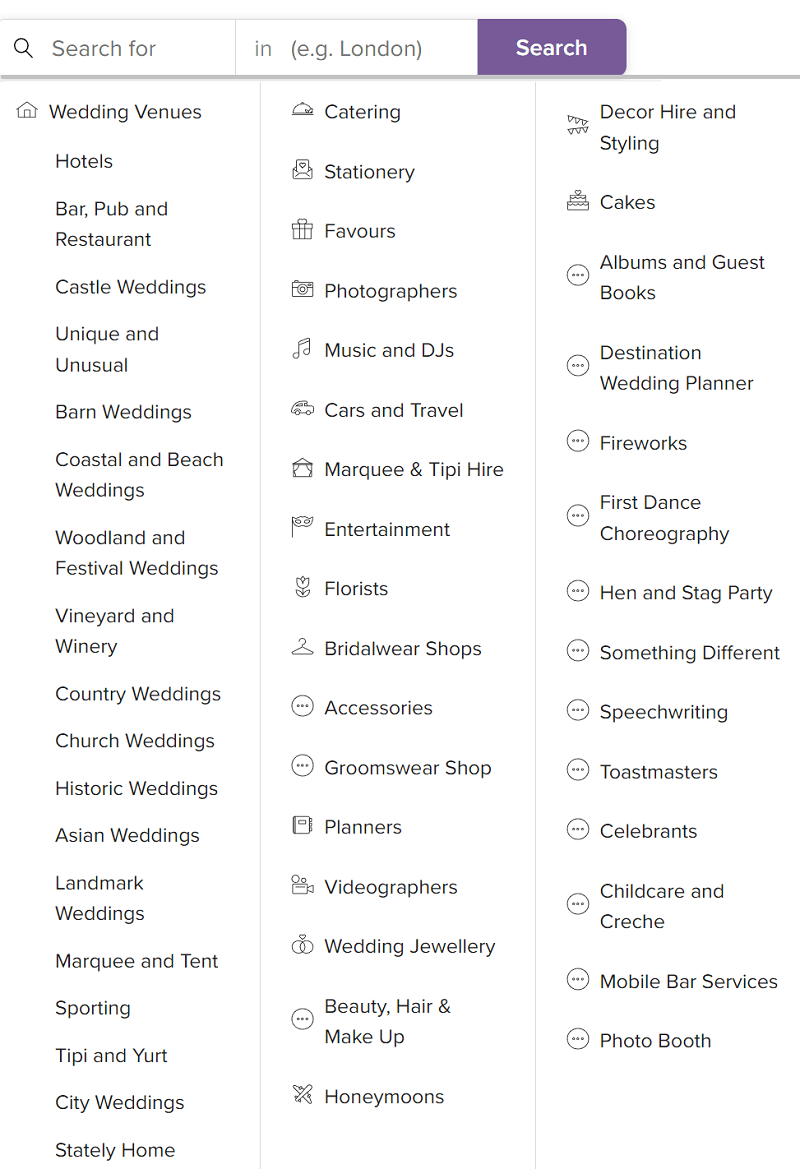Click the Cakes icon
The image size is (800, 1169).
578,201
